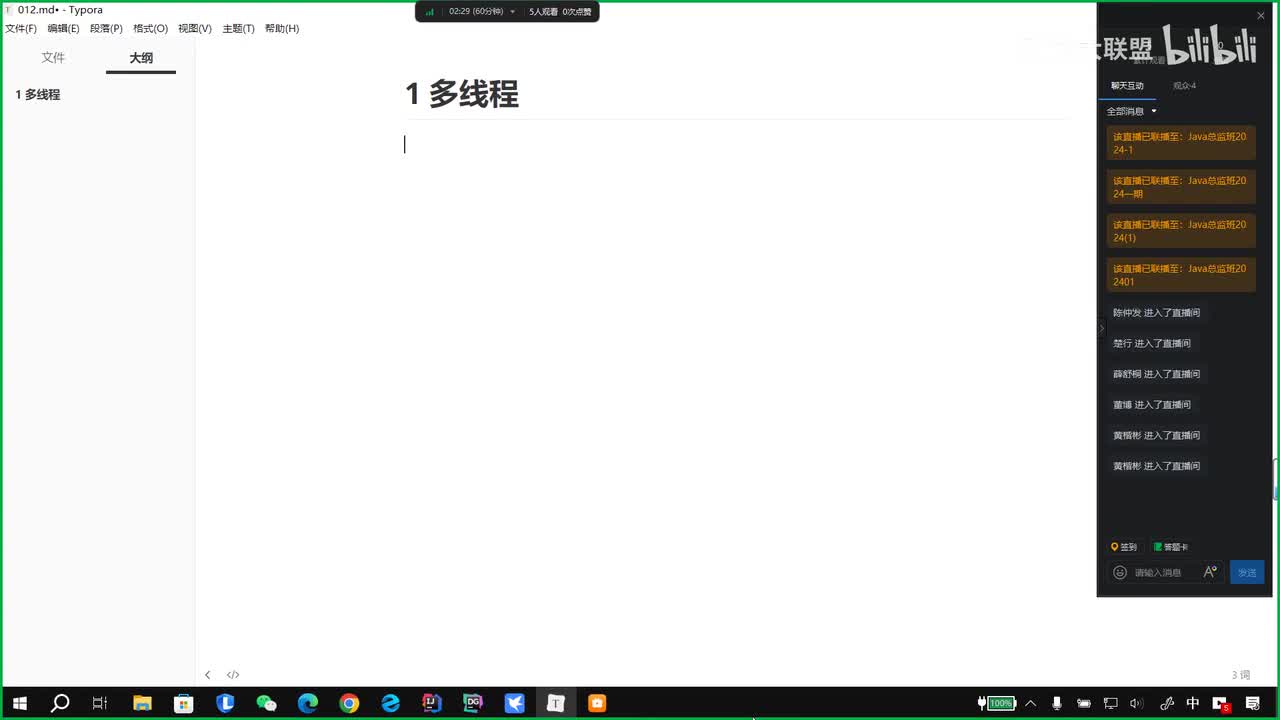Open File Explorer from taskbar
The image size is (1280, 720).
pyautogui.click(x=142, y=703)
